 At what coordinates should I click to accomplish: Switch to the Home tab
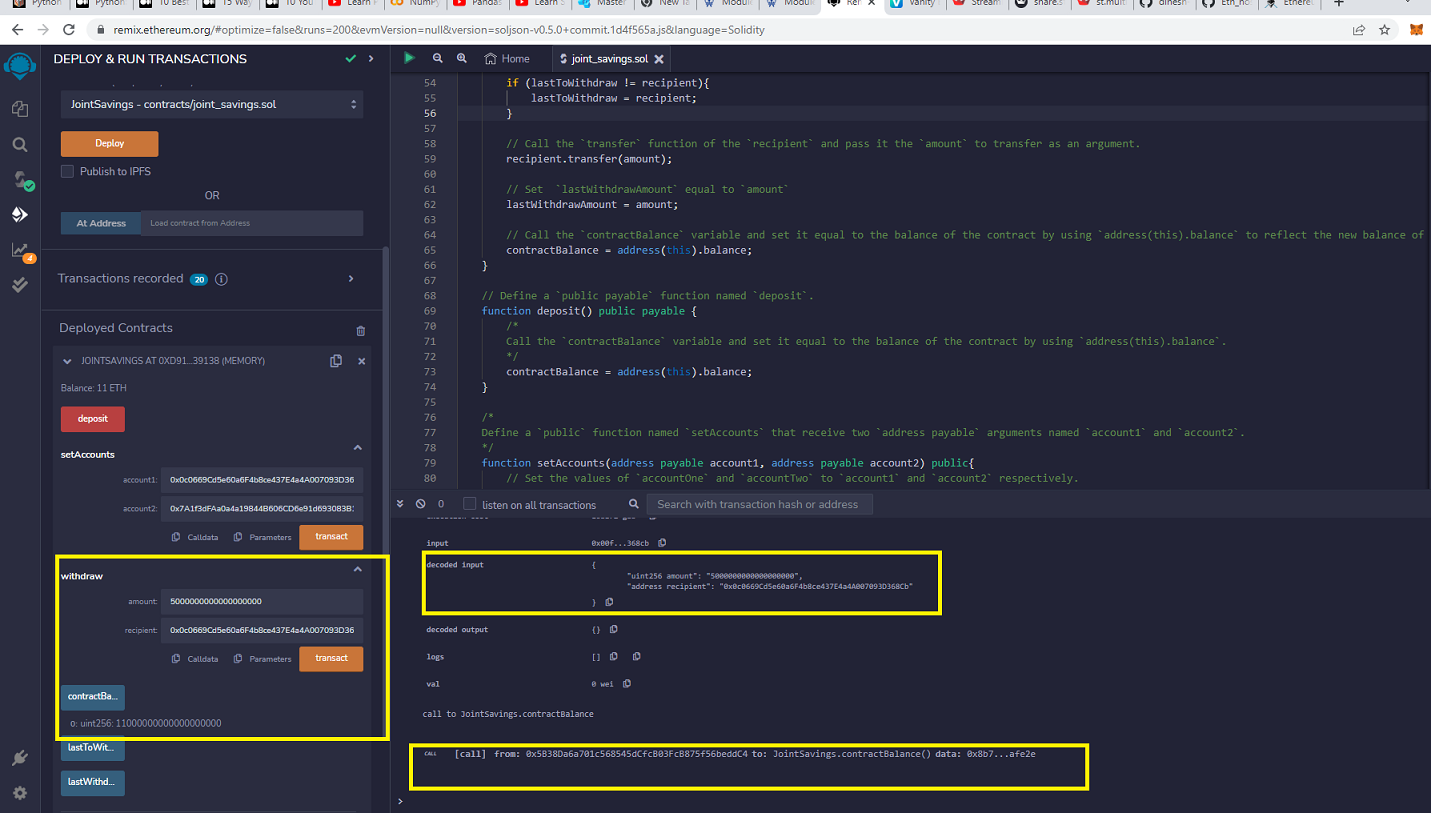click(x=506, y=59)
